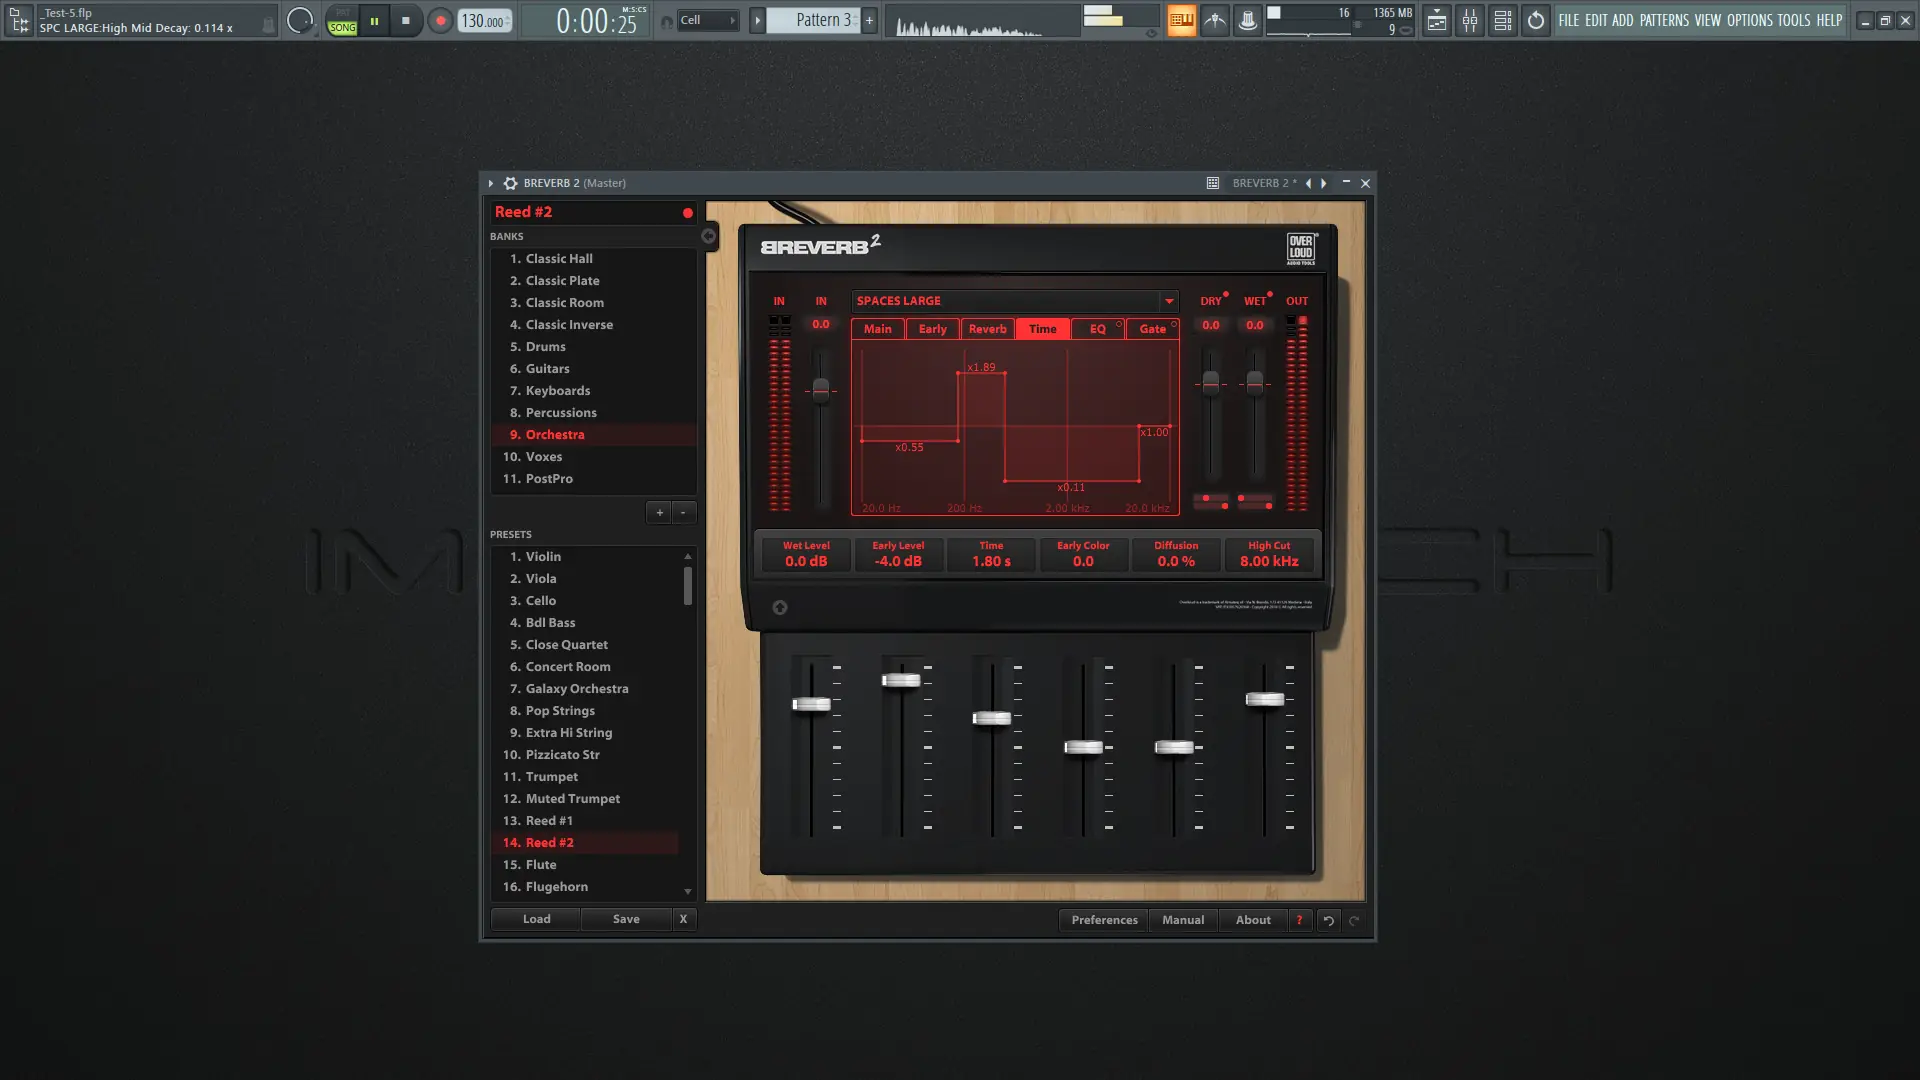Image resolution: width=1920 pixels, height=1080 pixels.
Task: Click the BREVERB plugin settings gear icon
Action: click(x=510, y=183)
